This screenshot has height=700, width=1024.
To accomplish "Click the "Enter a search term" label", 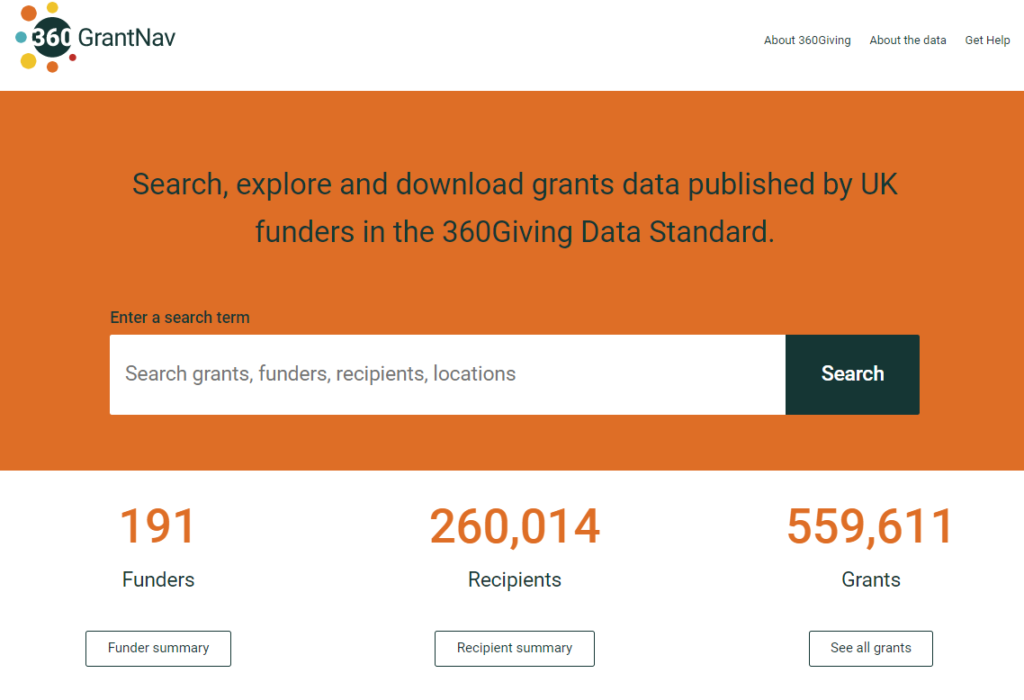I will (x=180, y=318).
